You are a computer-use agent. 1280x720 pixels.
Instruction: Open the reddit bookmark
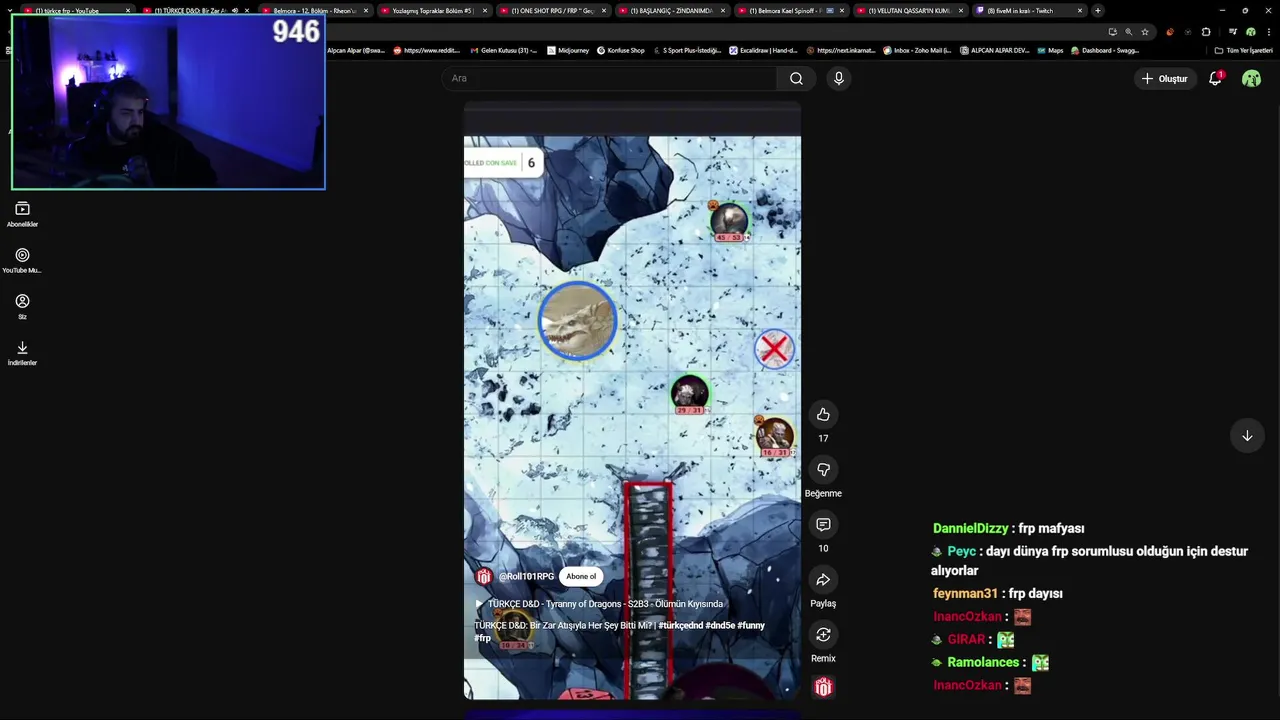coord(424,50)
